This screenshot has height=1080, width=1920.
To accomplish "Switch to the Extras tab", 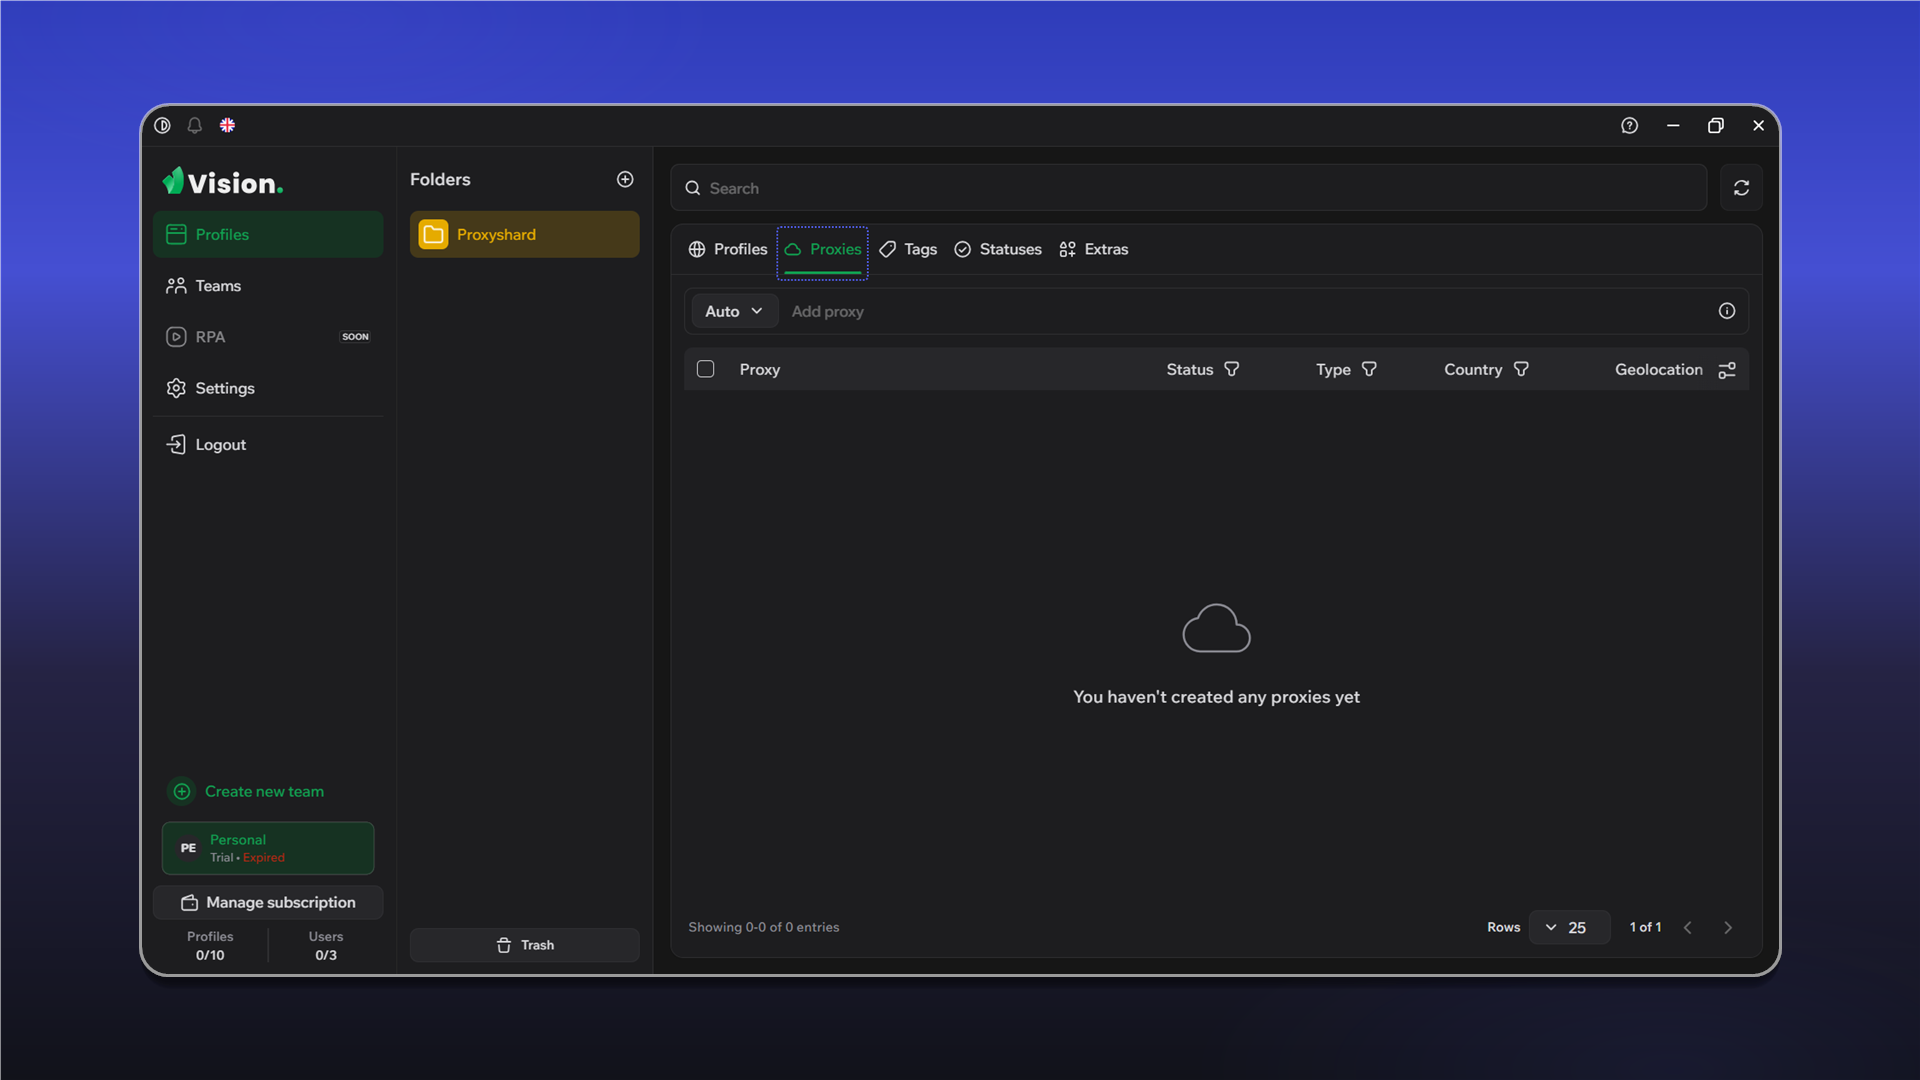I will (1093, 249).
